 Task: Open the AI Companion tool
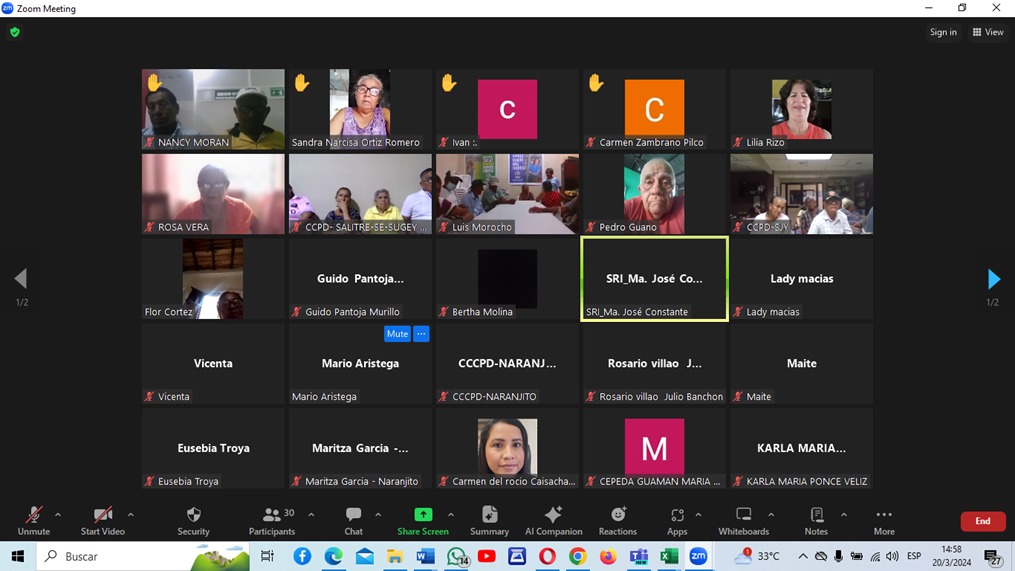pos(553,515)
